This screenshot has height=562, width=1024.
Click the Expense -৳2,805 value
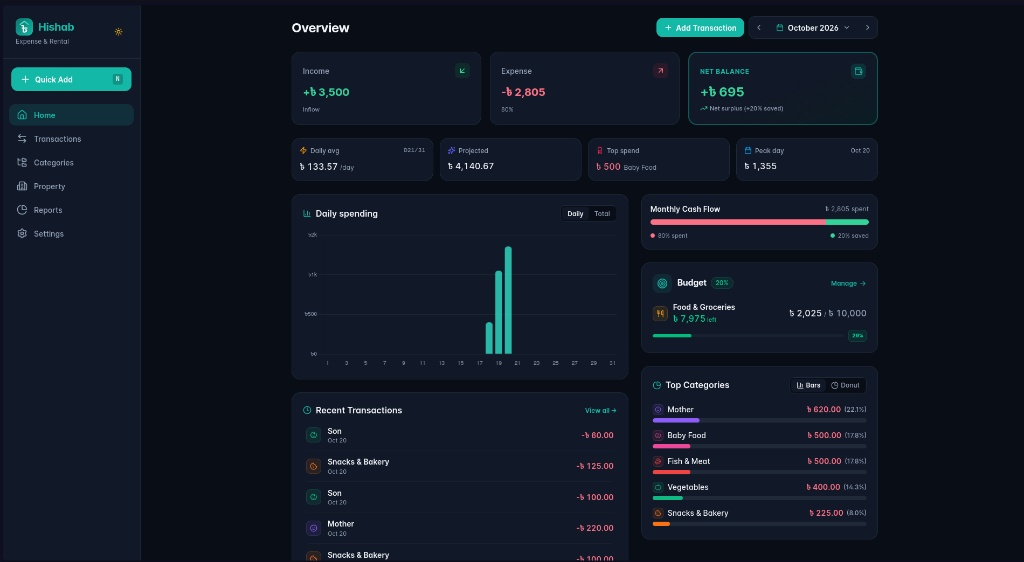(523, 92)
